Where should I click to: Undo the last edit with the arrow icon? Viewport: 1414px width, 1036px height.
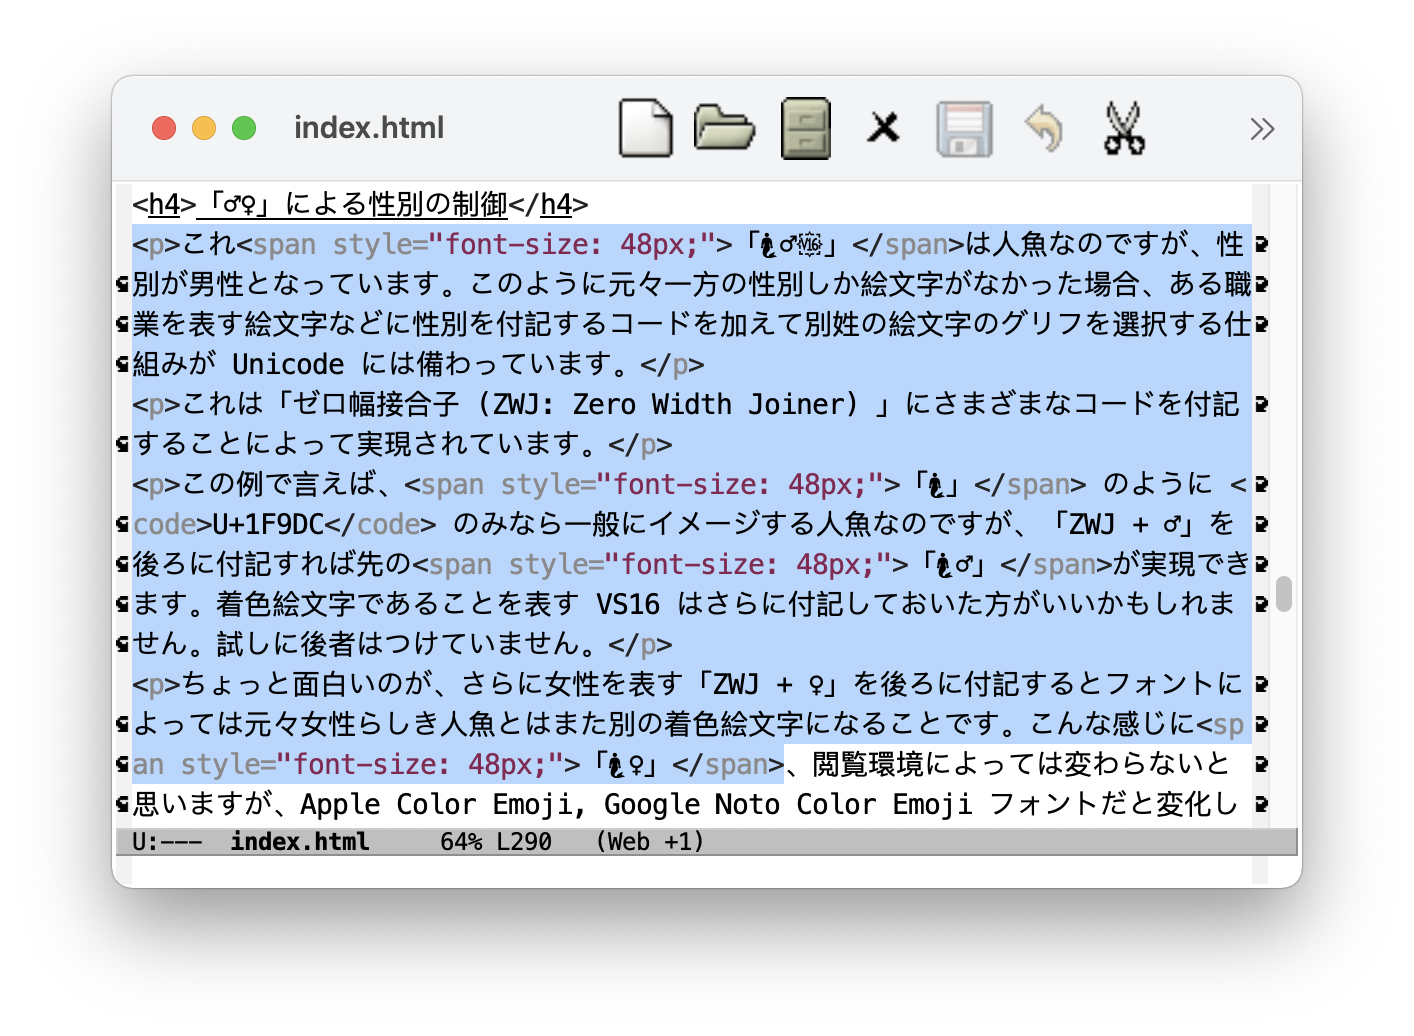[x=1044, y=129]
